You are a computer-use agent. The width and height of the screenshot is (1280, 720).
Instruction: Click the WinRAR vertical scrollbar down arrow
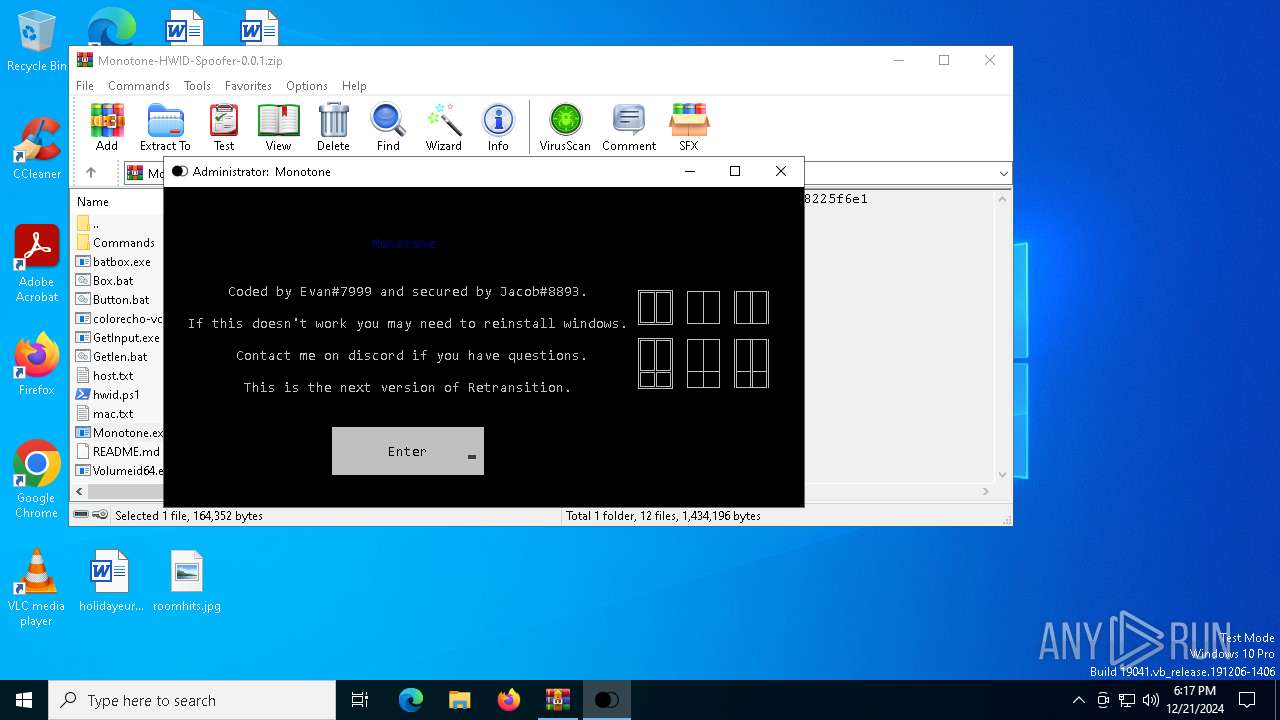(x=1002, y=476)
